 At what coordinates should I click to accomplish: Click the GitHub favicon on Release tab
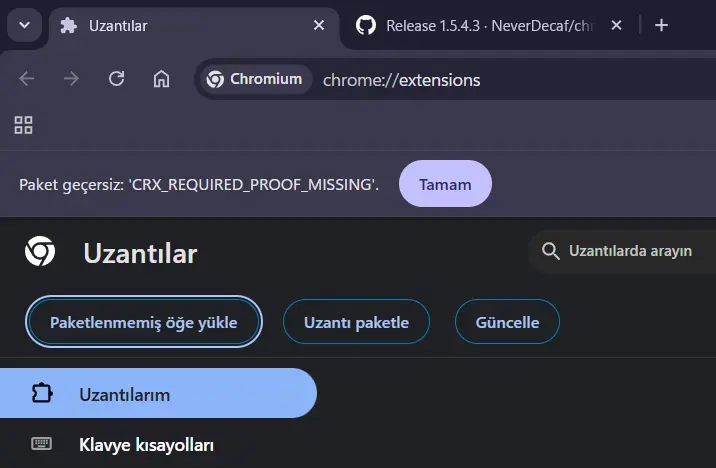coord(366,25)
